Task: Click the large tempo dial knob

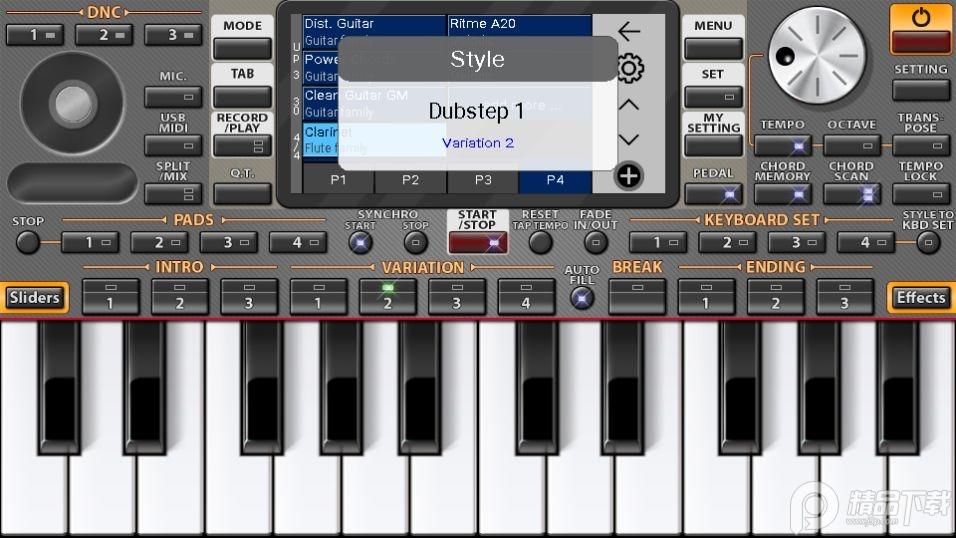Action: click(819, 47)
